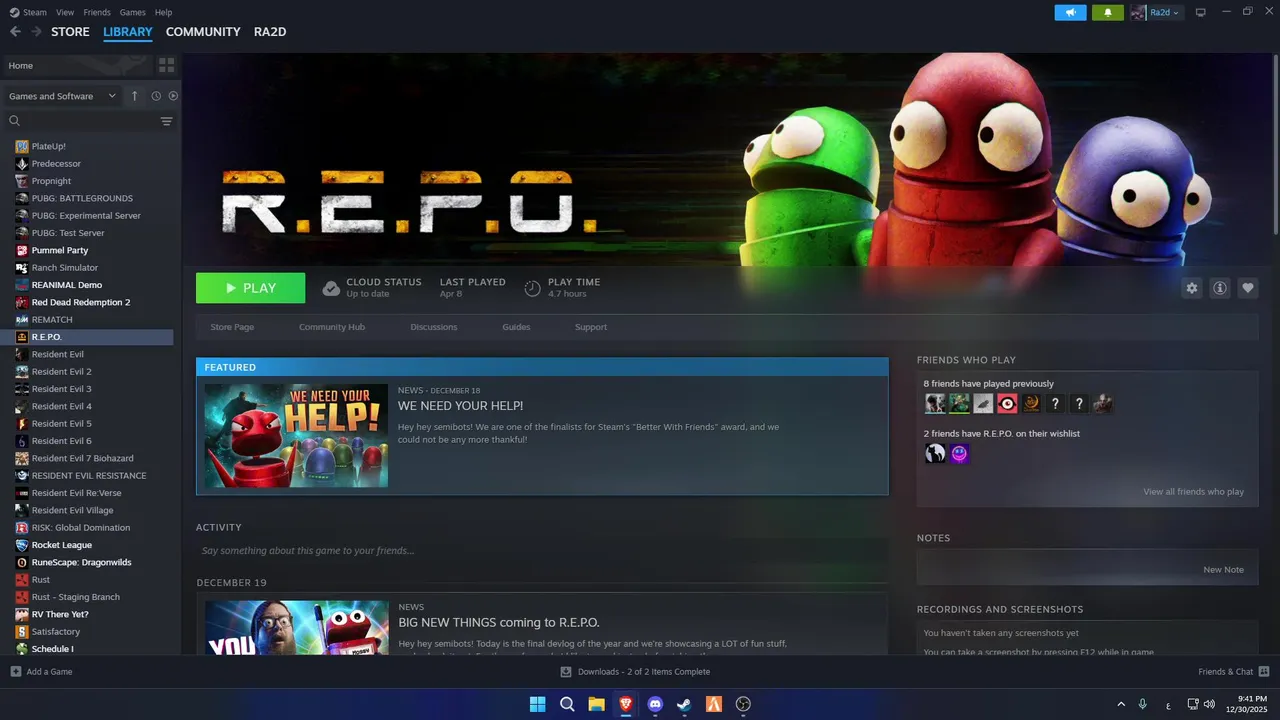Screen dimensions: 1280x720
Task: Open the R.E.P.O. game info icon
Action: (1219, 288)
